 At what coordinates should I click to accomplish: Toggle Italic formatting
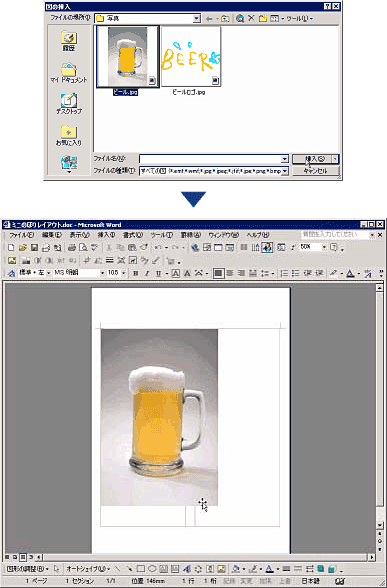coord(147,273)
